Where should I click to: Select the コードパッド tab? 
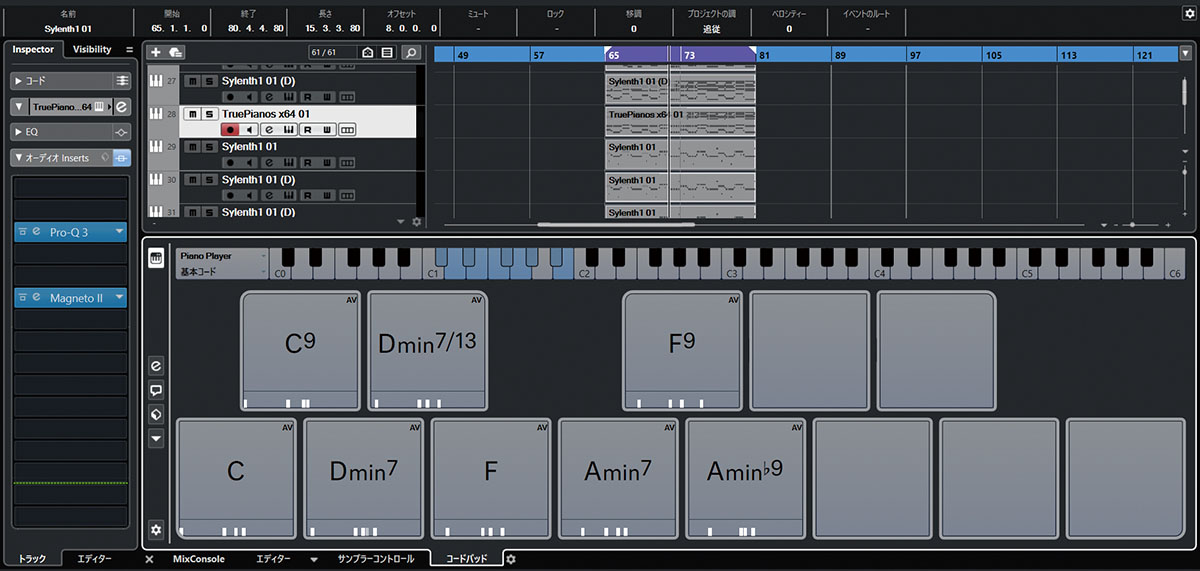[x=466, y=559]
